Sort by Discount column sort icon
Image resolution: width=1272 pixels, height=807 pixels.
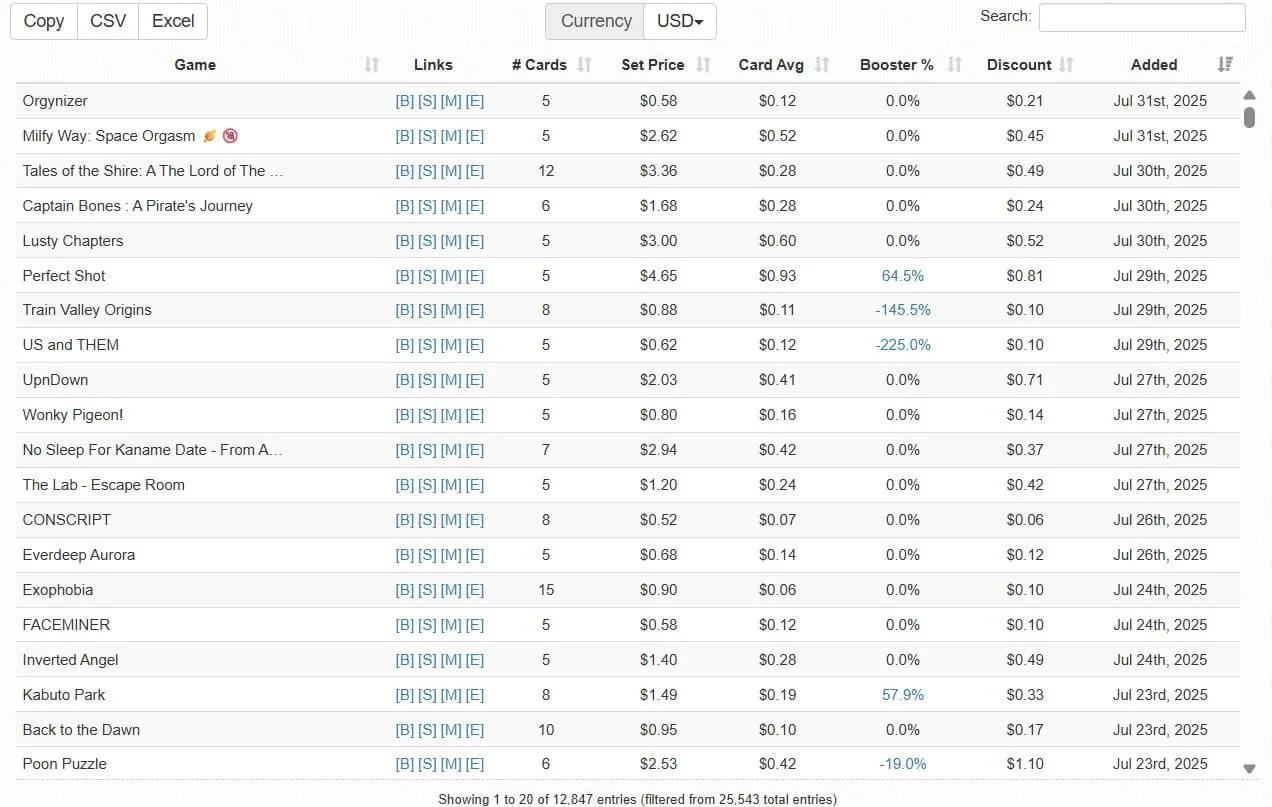pos(1066,65)
